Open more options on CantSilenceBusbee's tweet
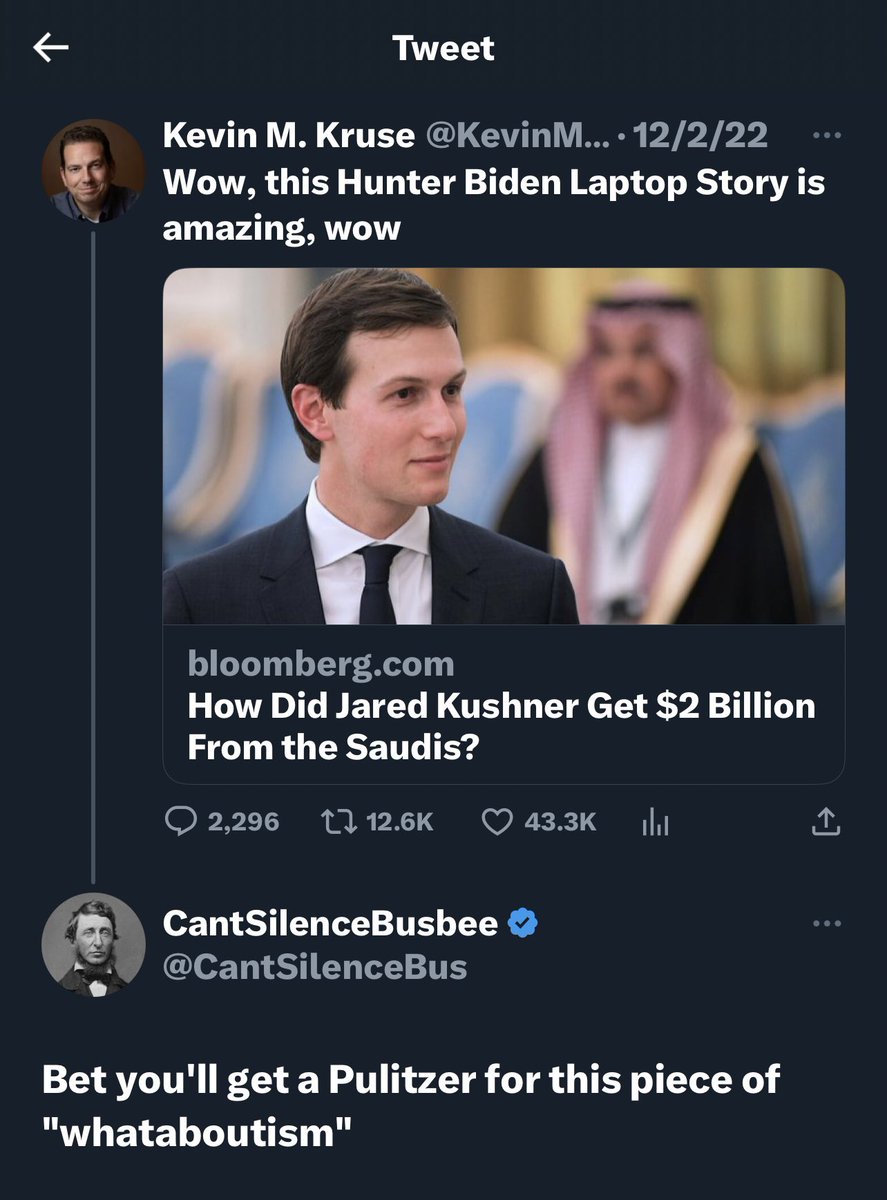Image resolution: width=887 pixels, height=1200 pixels. coord(826,923)
